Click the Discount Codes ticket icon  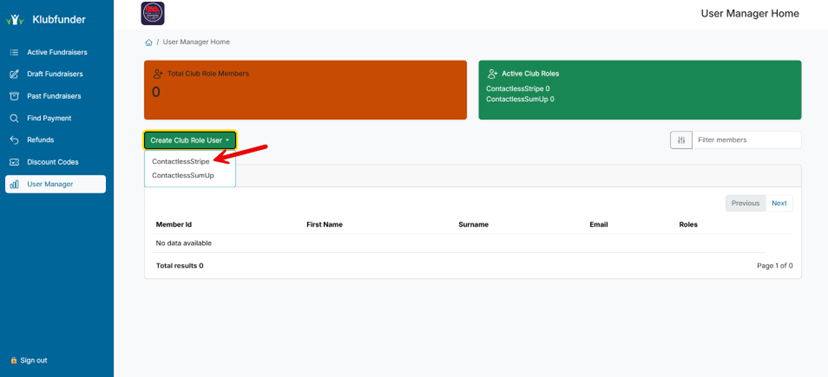(x=14, y=162)
